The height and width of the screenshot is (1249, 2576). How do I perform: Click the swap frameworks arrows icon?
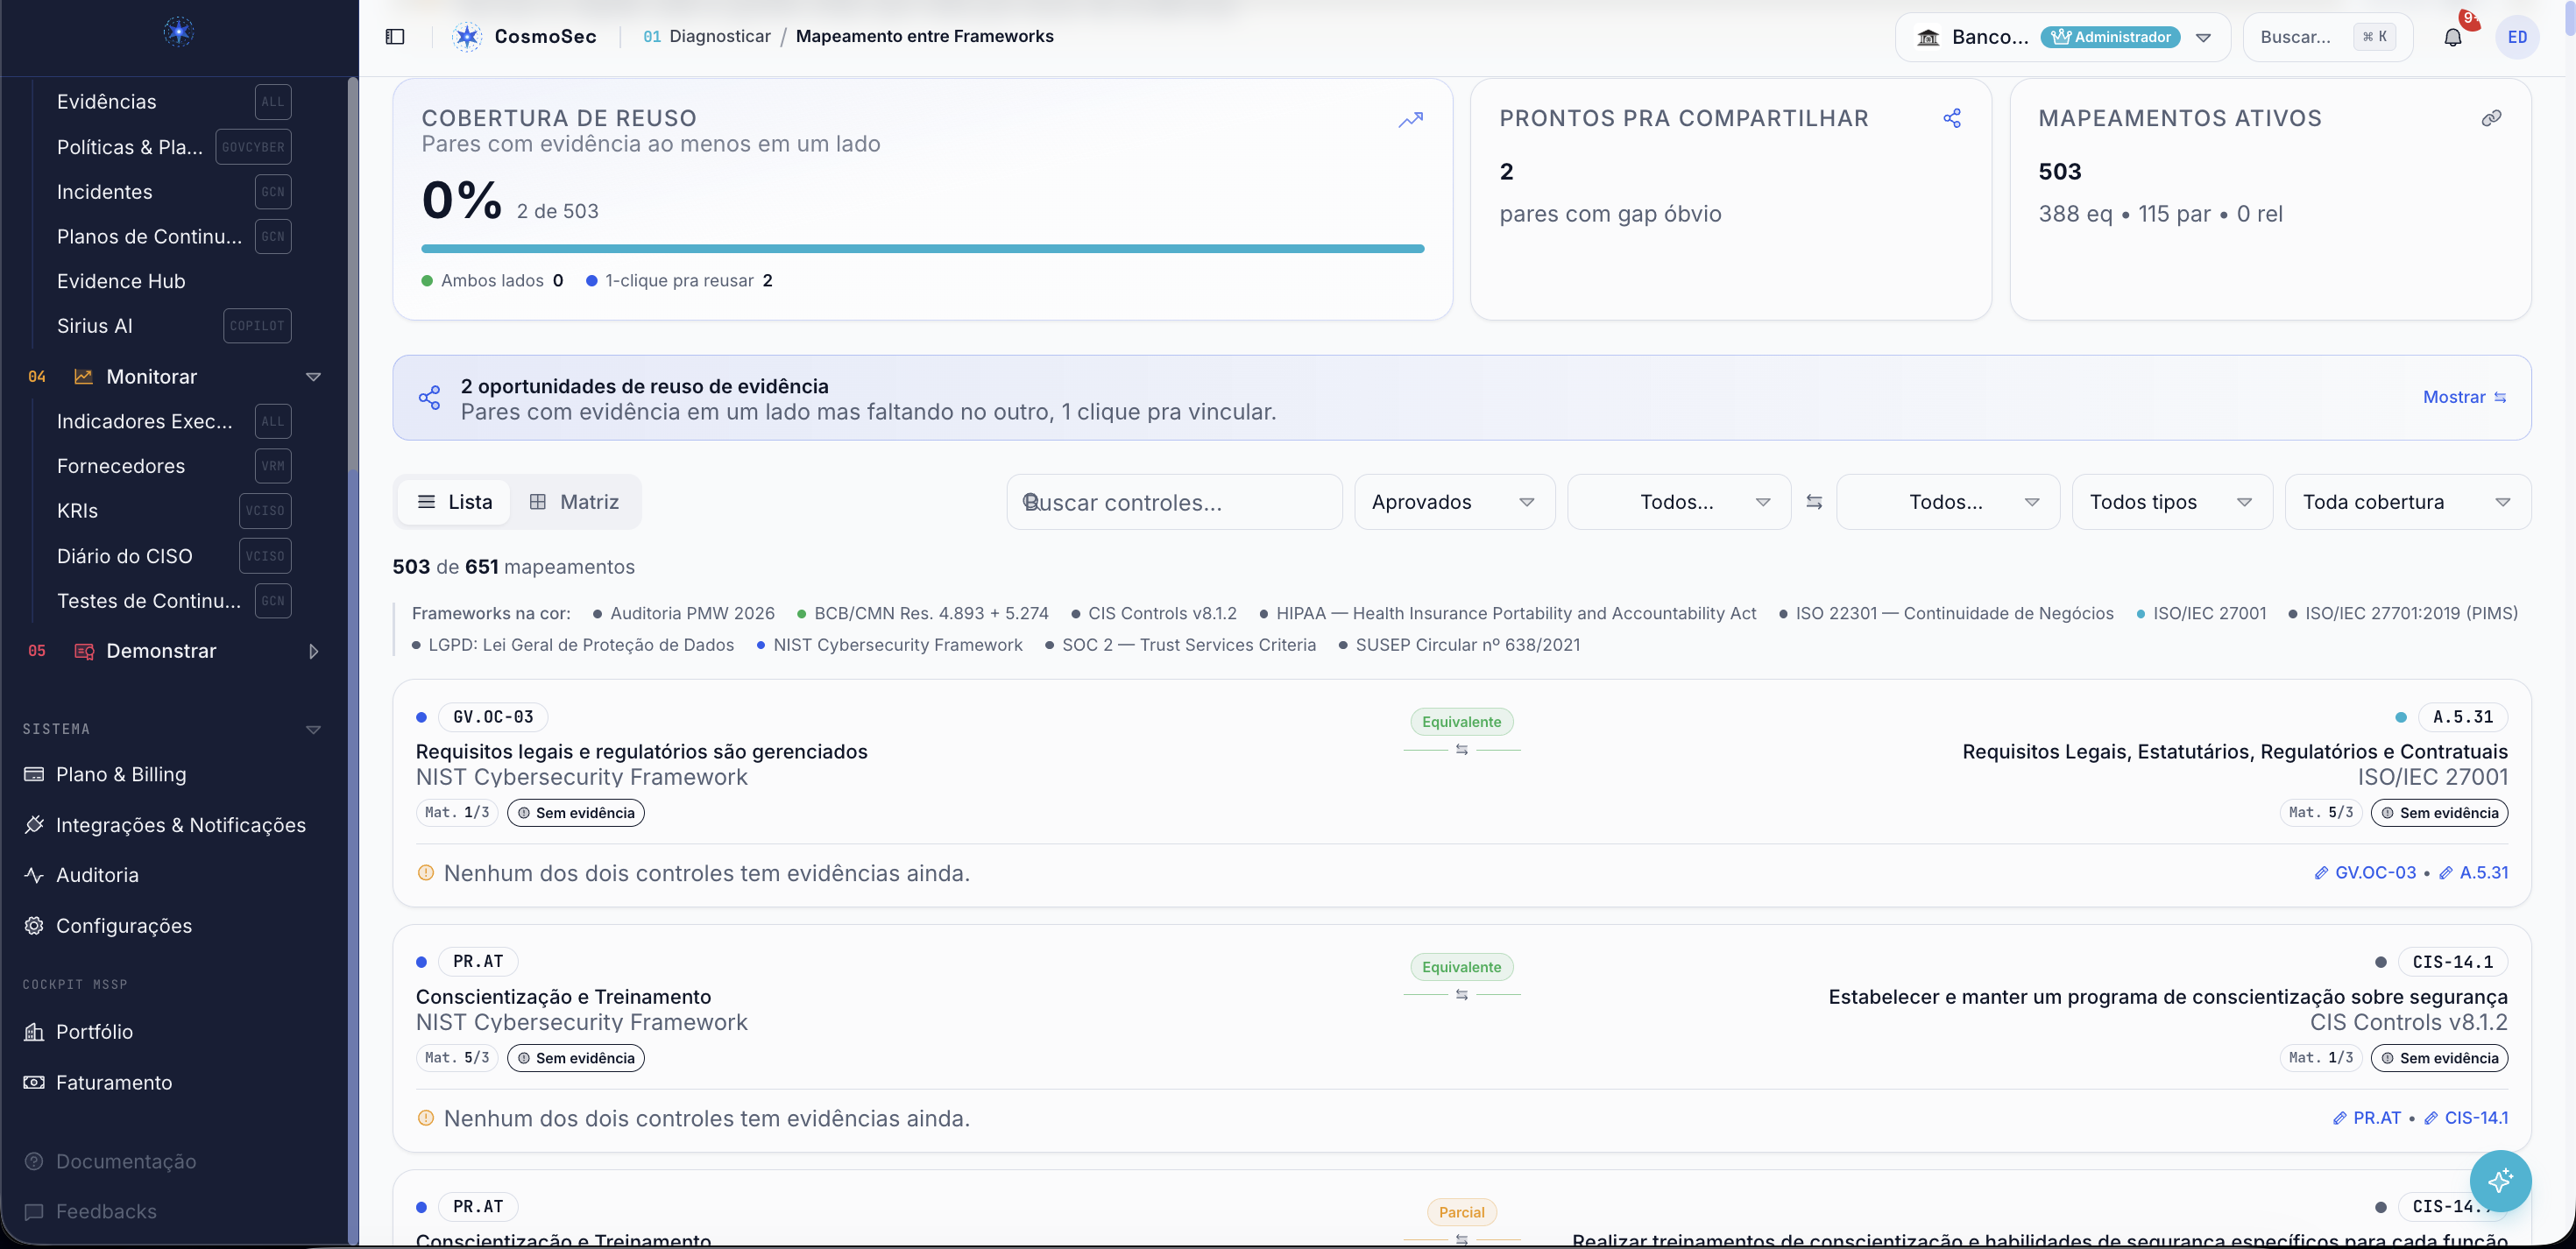tap(1814, 502)
